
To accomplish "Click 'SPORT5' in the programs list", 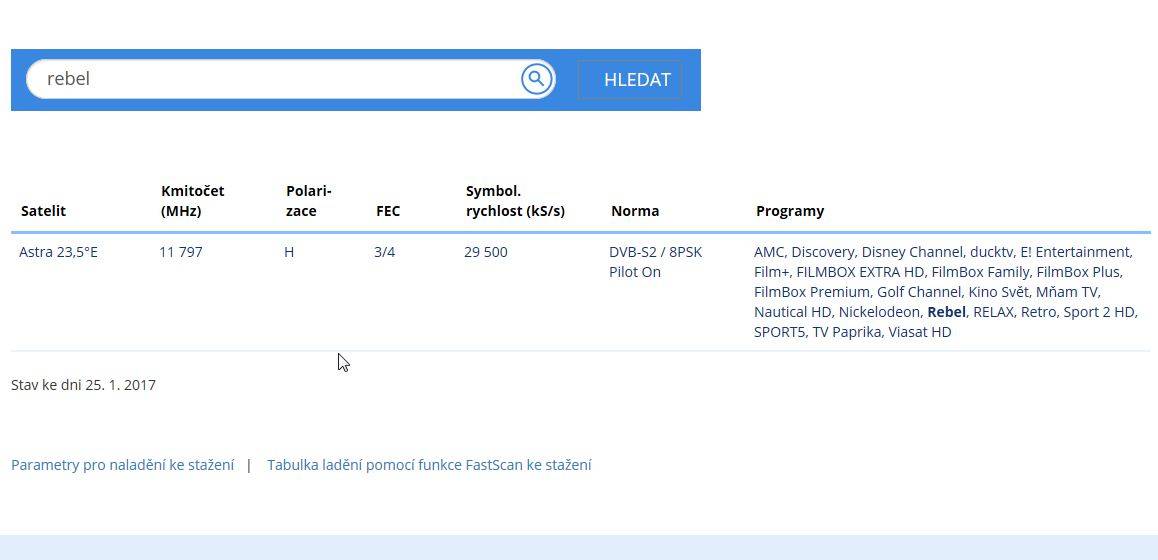I will coord(779,332).
